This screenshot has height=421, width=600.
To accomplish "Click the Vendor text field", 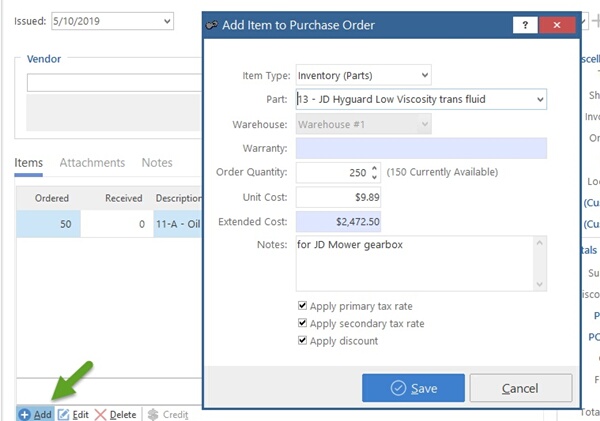I will pyautogui.click(x=114, y=83).
